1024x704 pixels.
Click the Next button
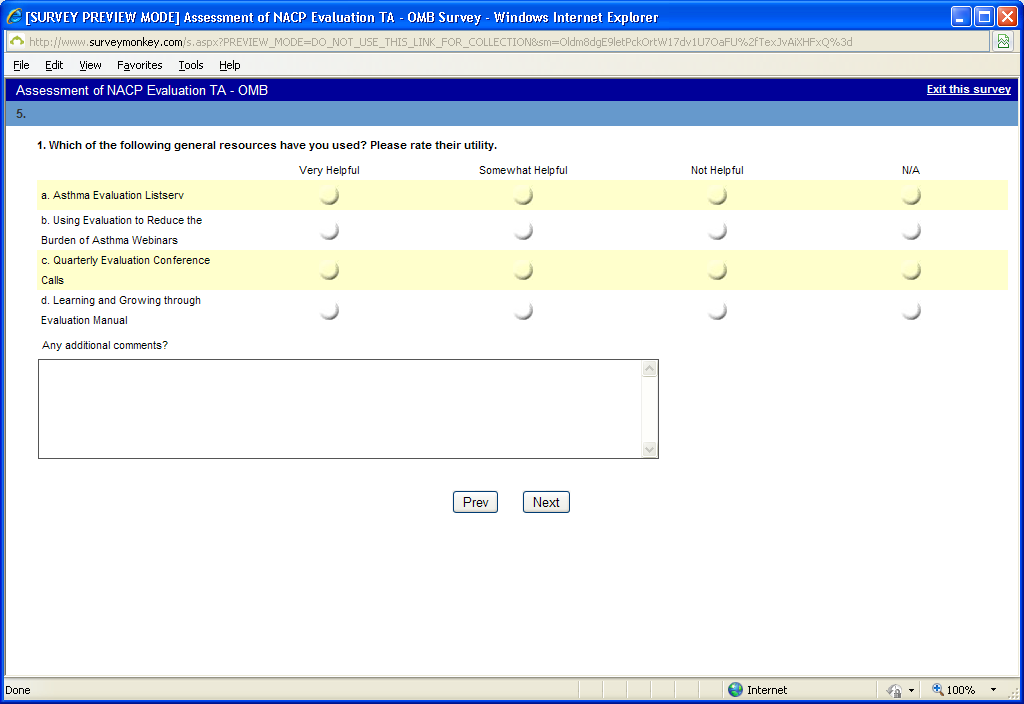546,502
